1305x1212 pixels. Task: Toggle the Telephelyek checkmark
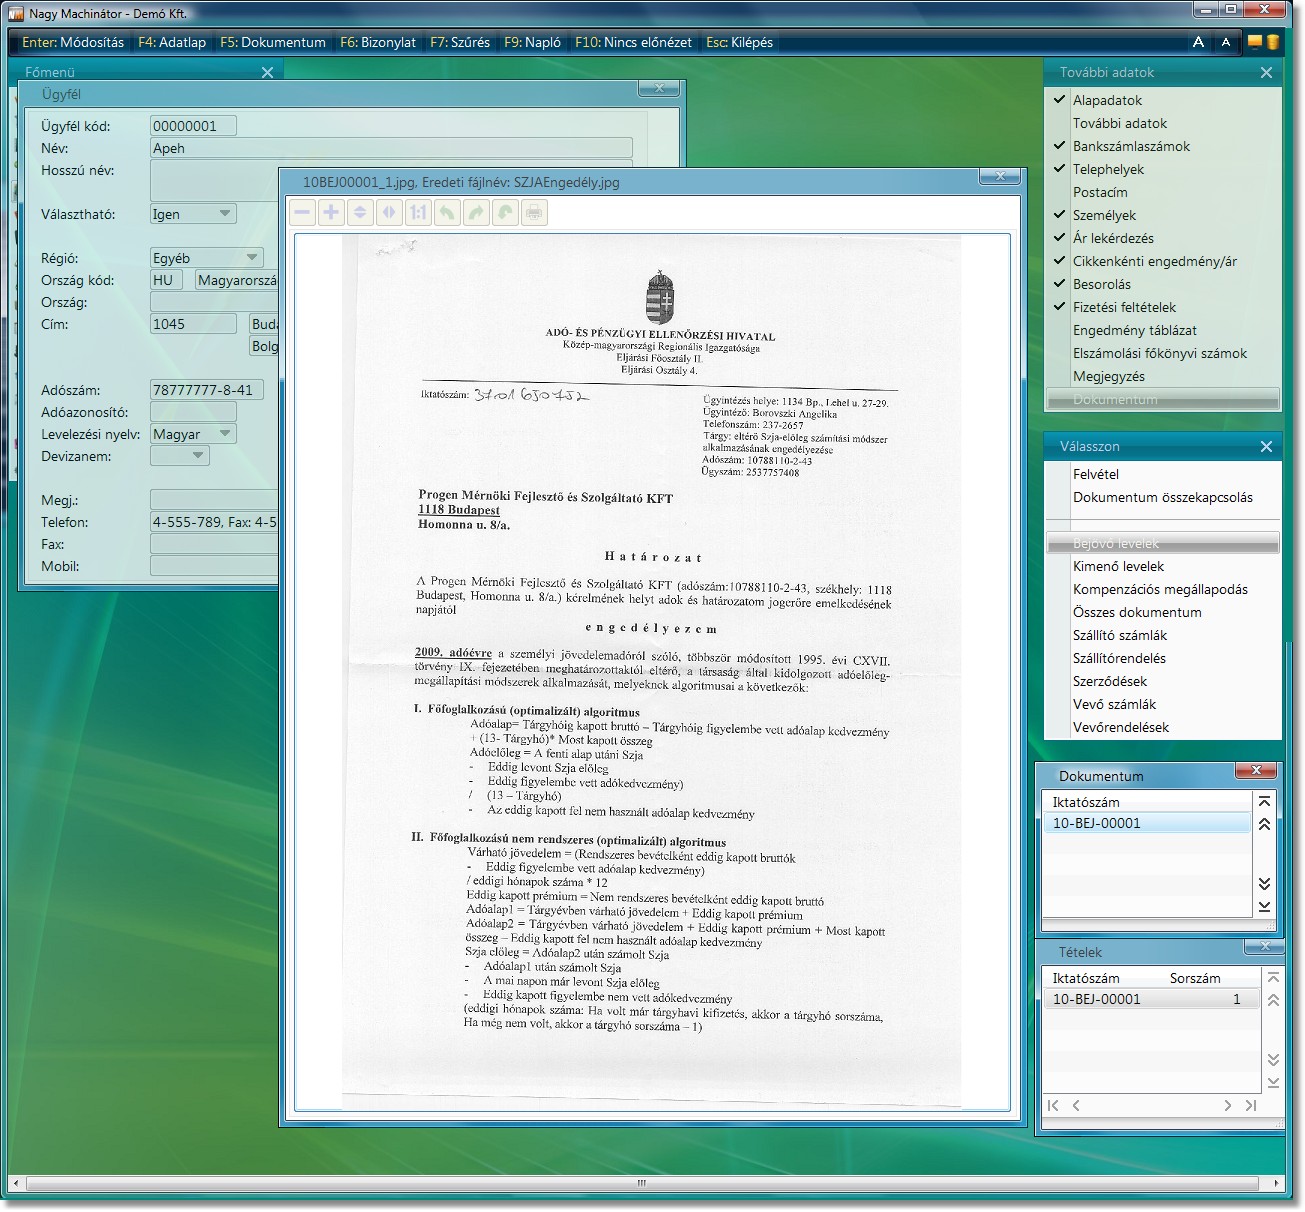coord(1060,169)
